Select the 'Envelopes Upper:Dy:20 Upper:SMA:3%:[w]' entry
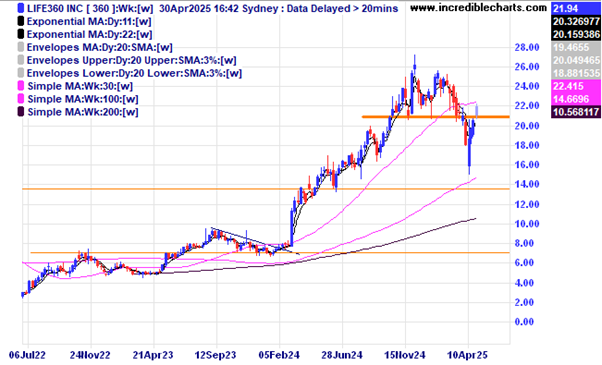 (x=132, y=60)
